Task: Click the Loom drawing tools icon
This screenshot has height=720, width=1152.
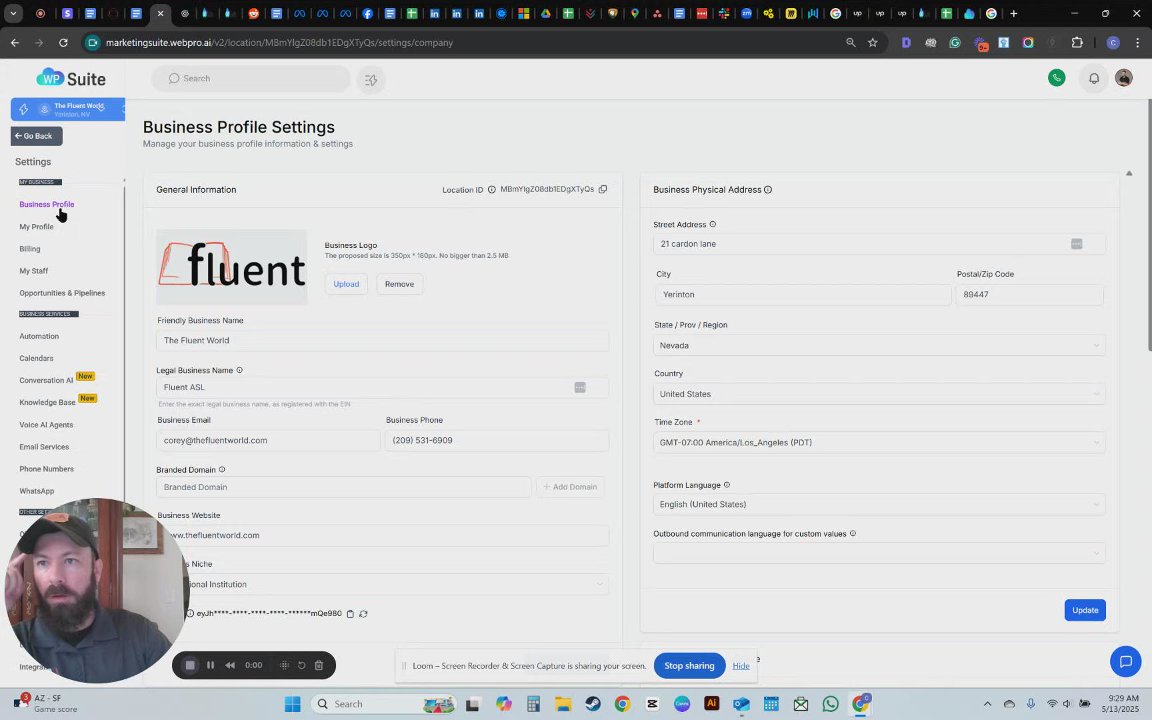Action: [284, 665]
